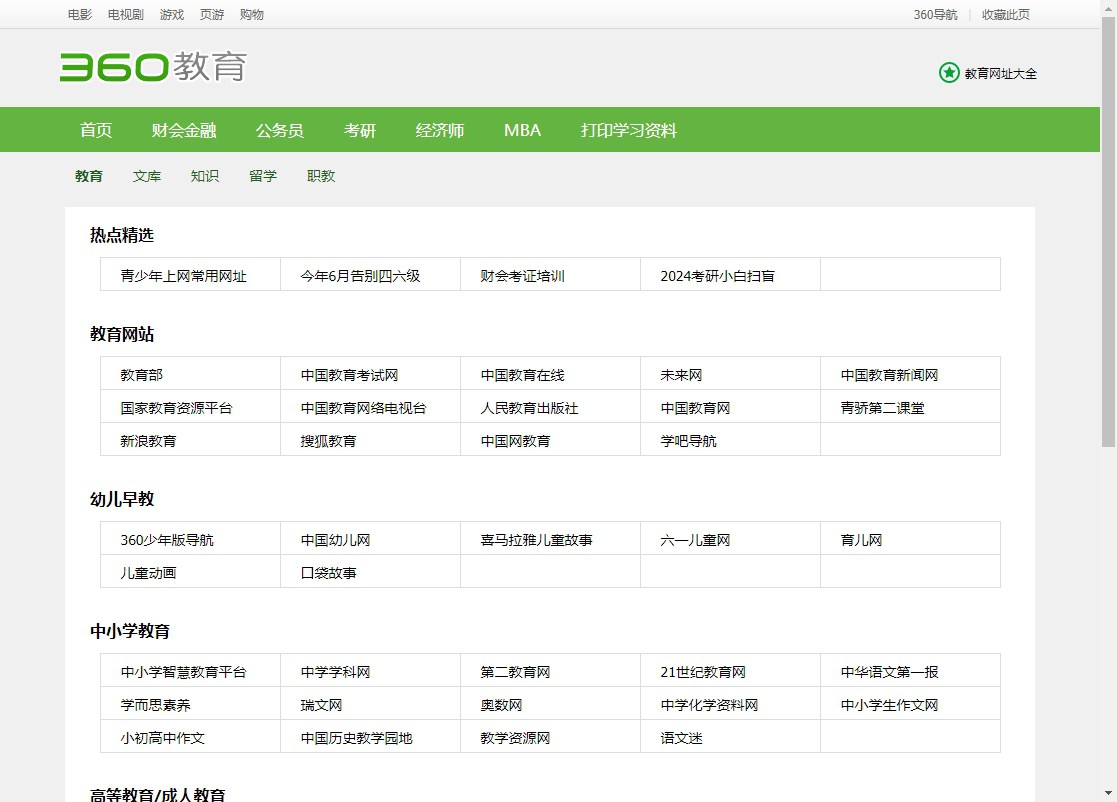Open the 口袋故事 link

[328, 573]
